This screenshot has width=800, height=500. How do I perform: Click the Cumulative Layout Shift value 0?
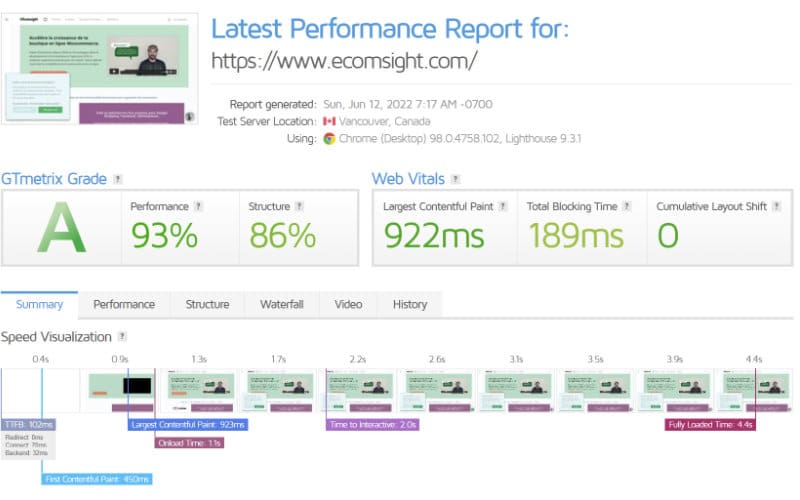coord(668,236)
